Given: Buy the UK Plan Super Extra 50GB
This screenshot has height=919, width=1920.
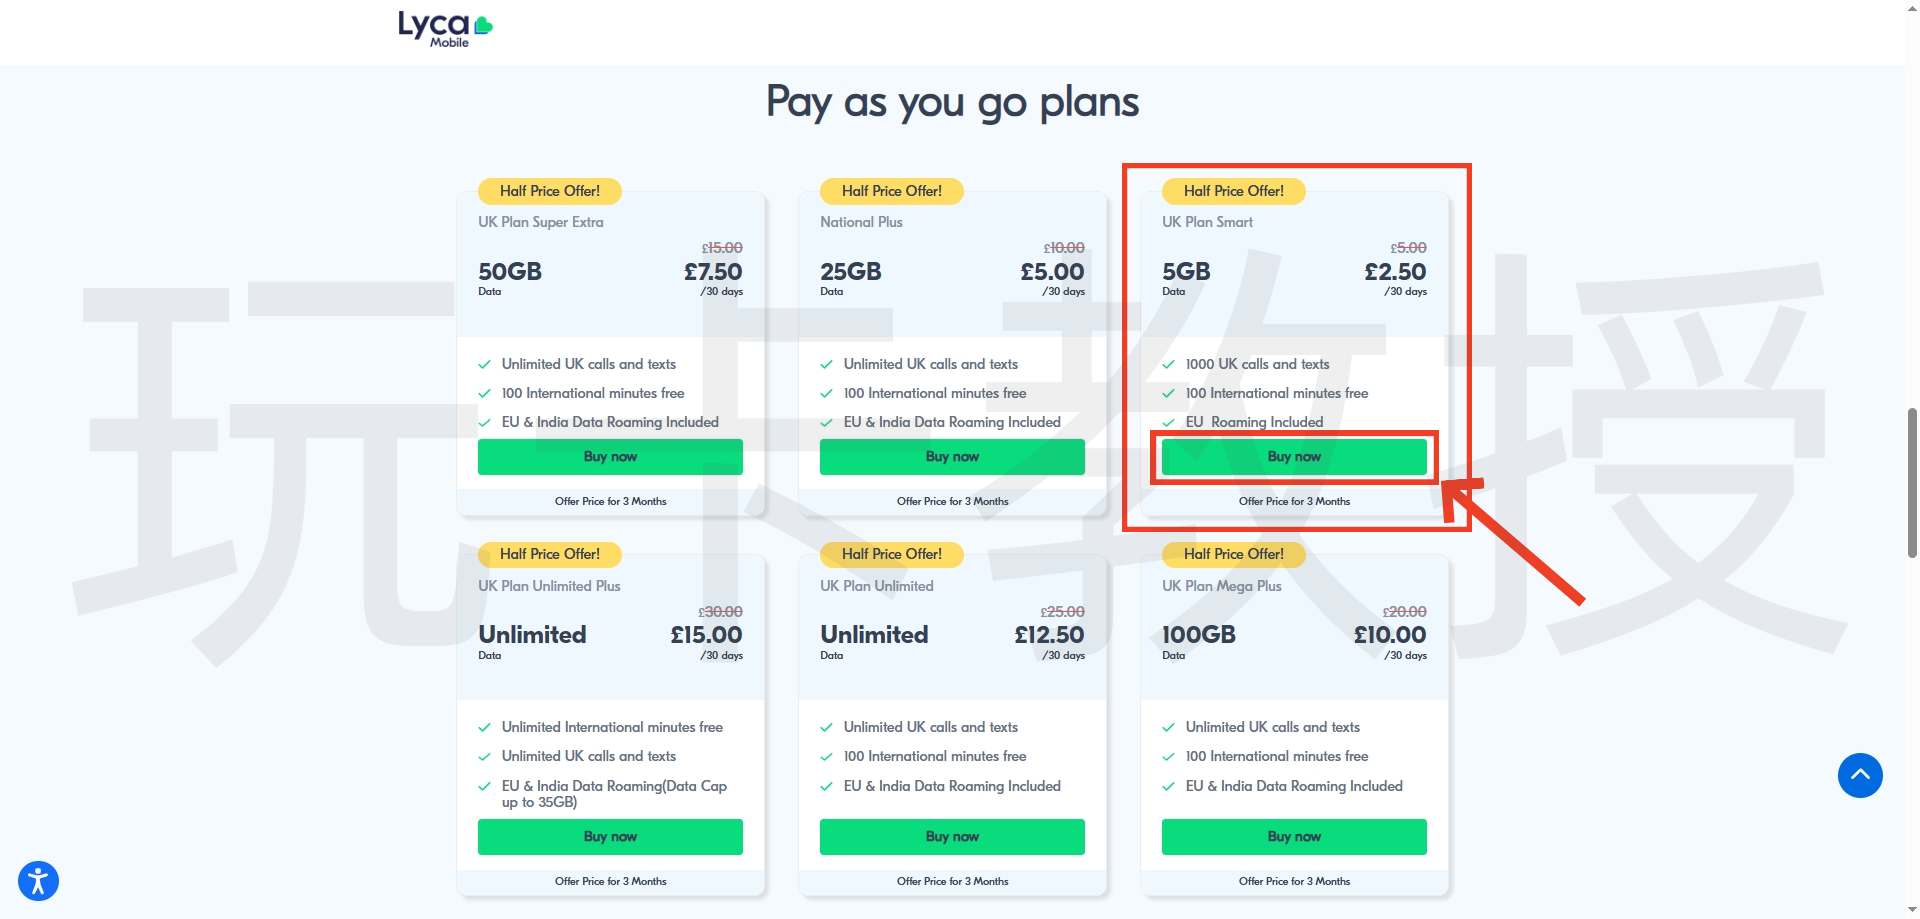Looking at the screenshot, I should [x=610, y=457].
